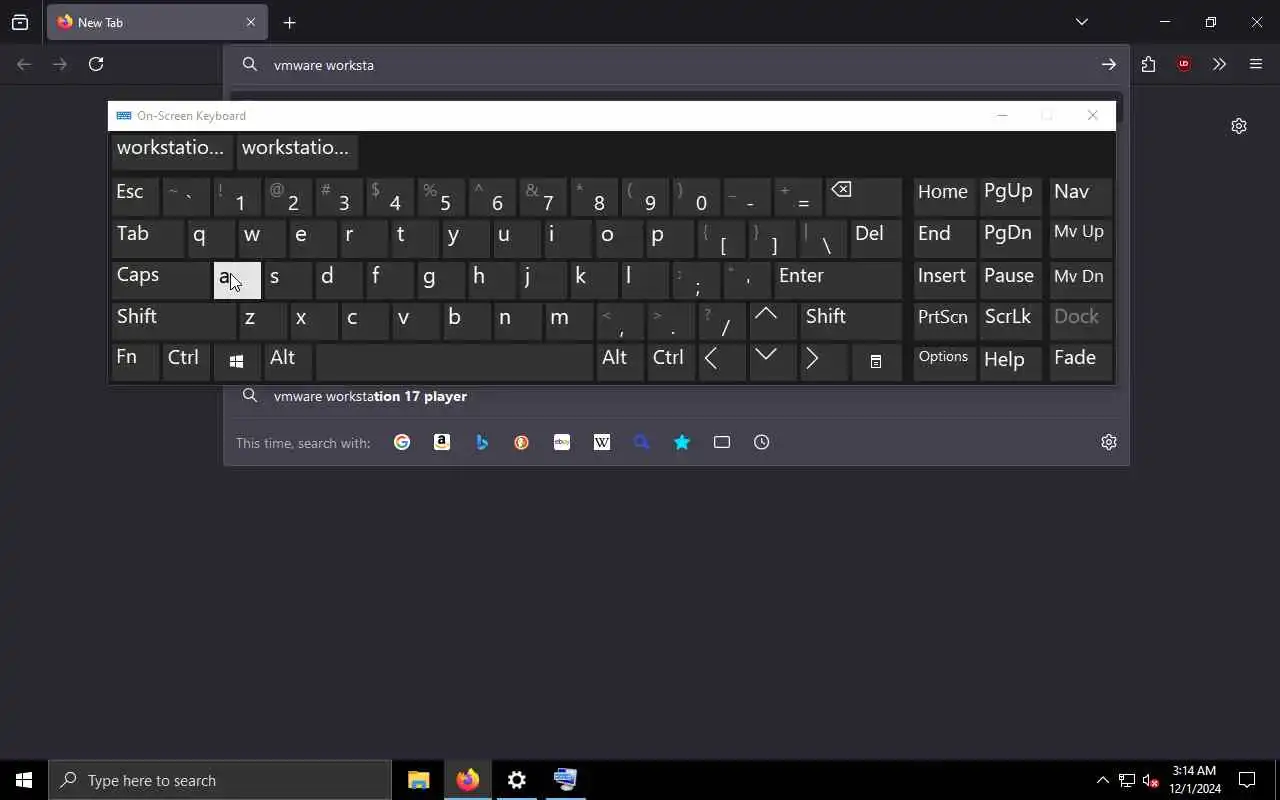Open Firefox View icon

(x=20, y=22)
